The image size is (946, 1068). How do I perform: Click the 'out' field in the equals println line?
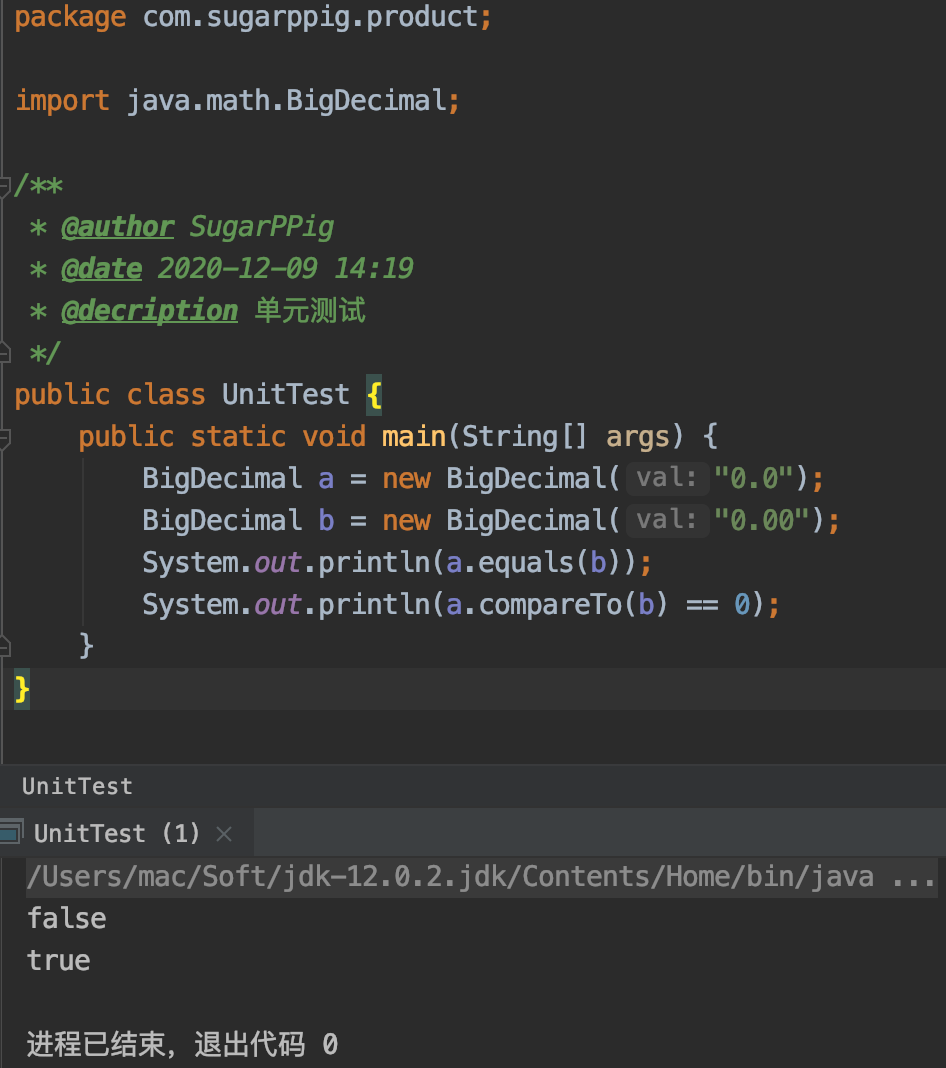tap(278, 563)
